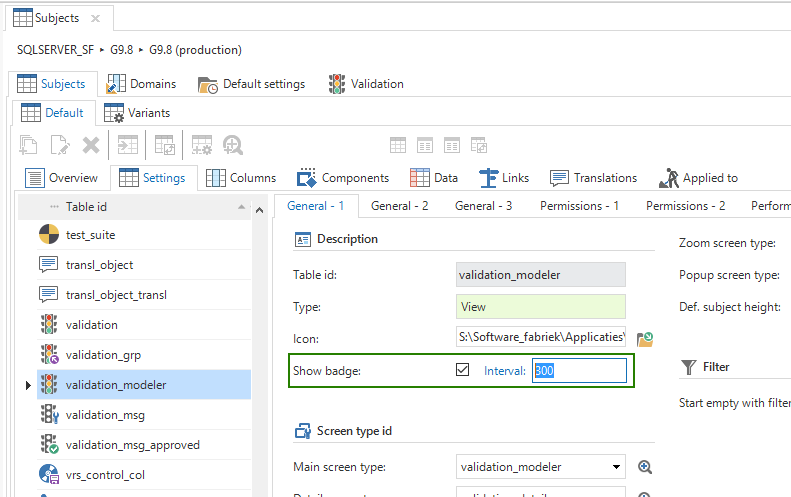The width and height of the screenshot is (791, 497).
Task: Click the copy subject toolbar icon
Action: (28, 145)
